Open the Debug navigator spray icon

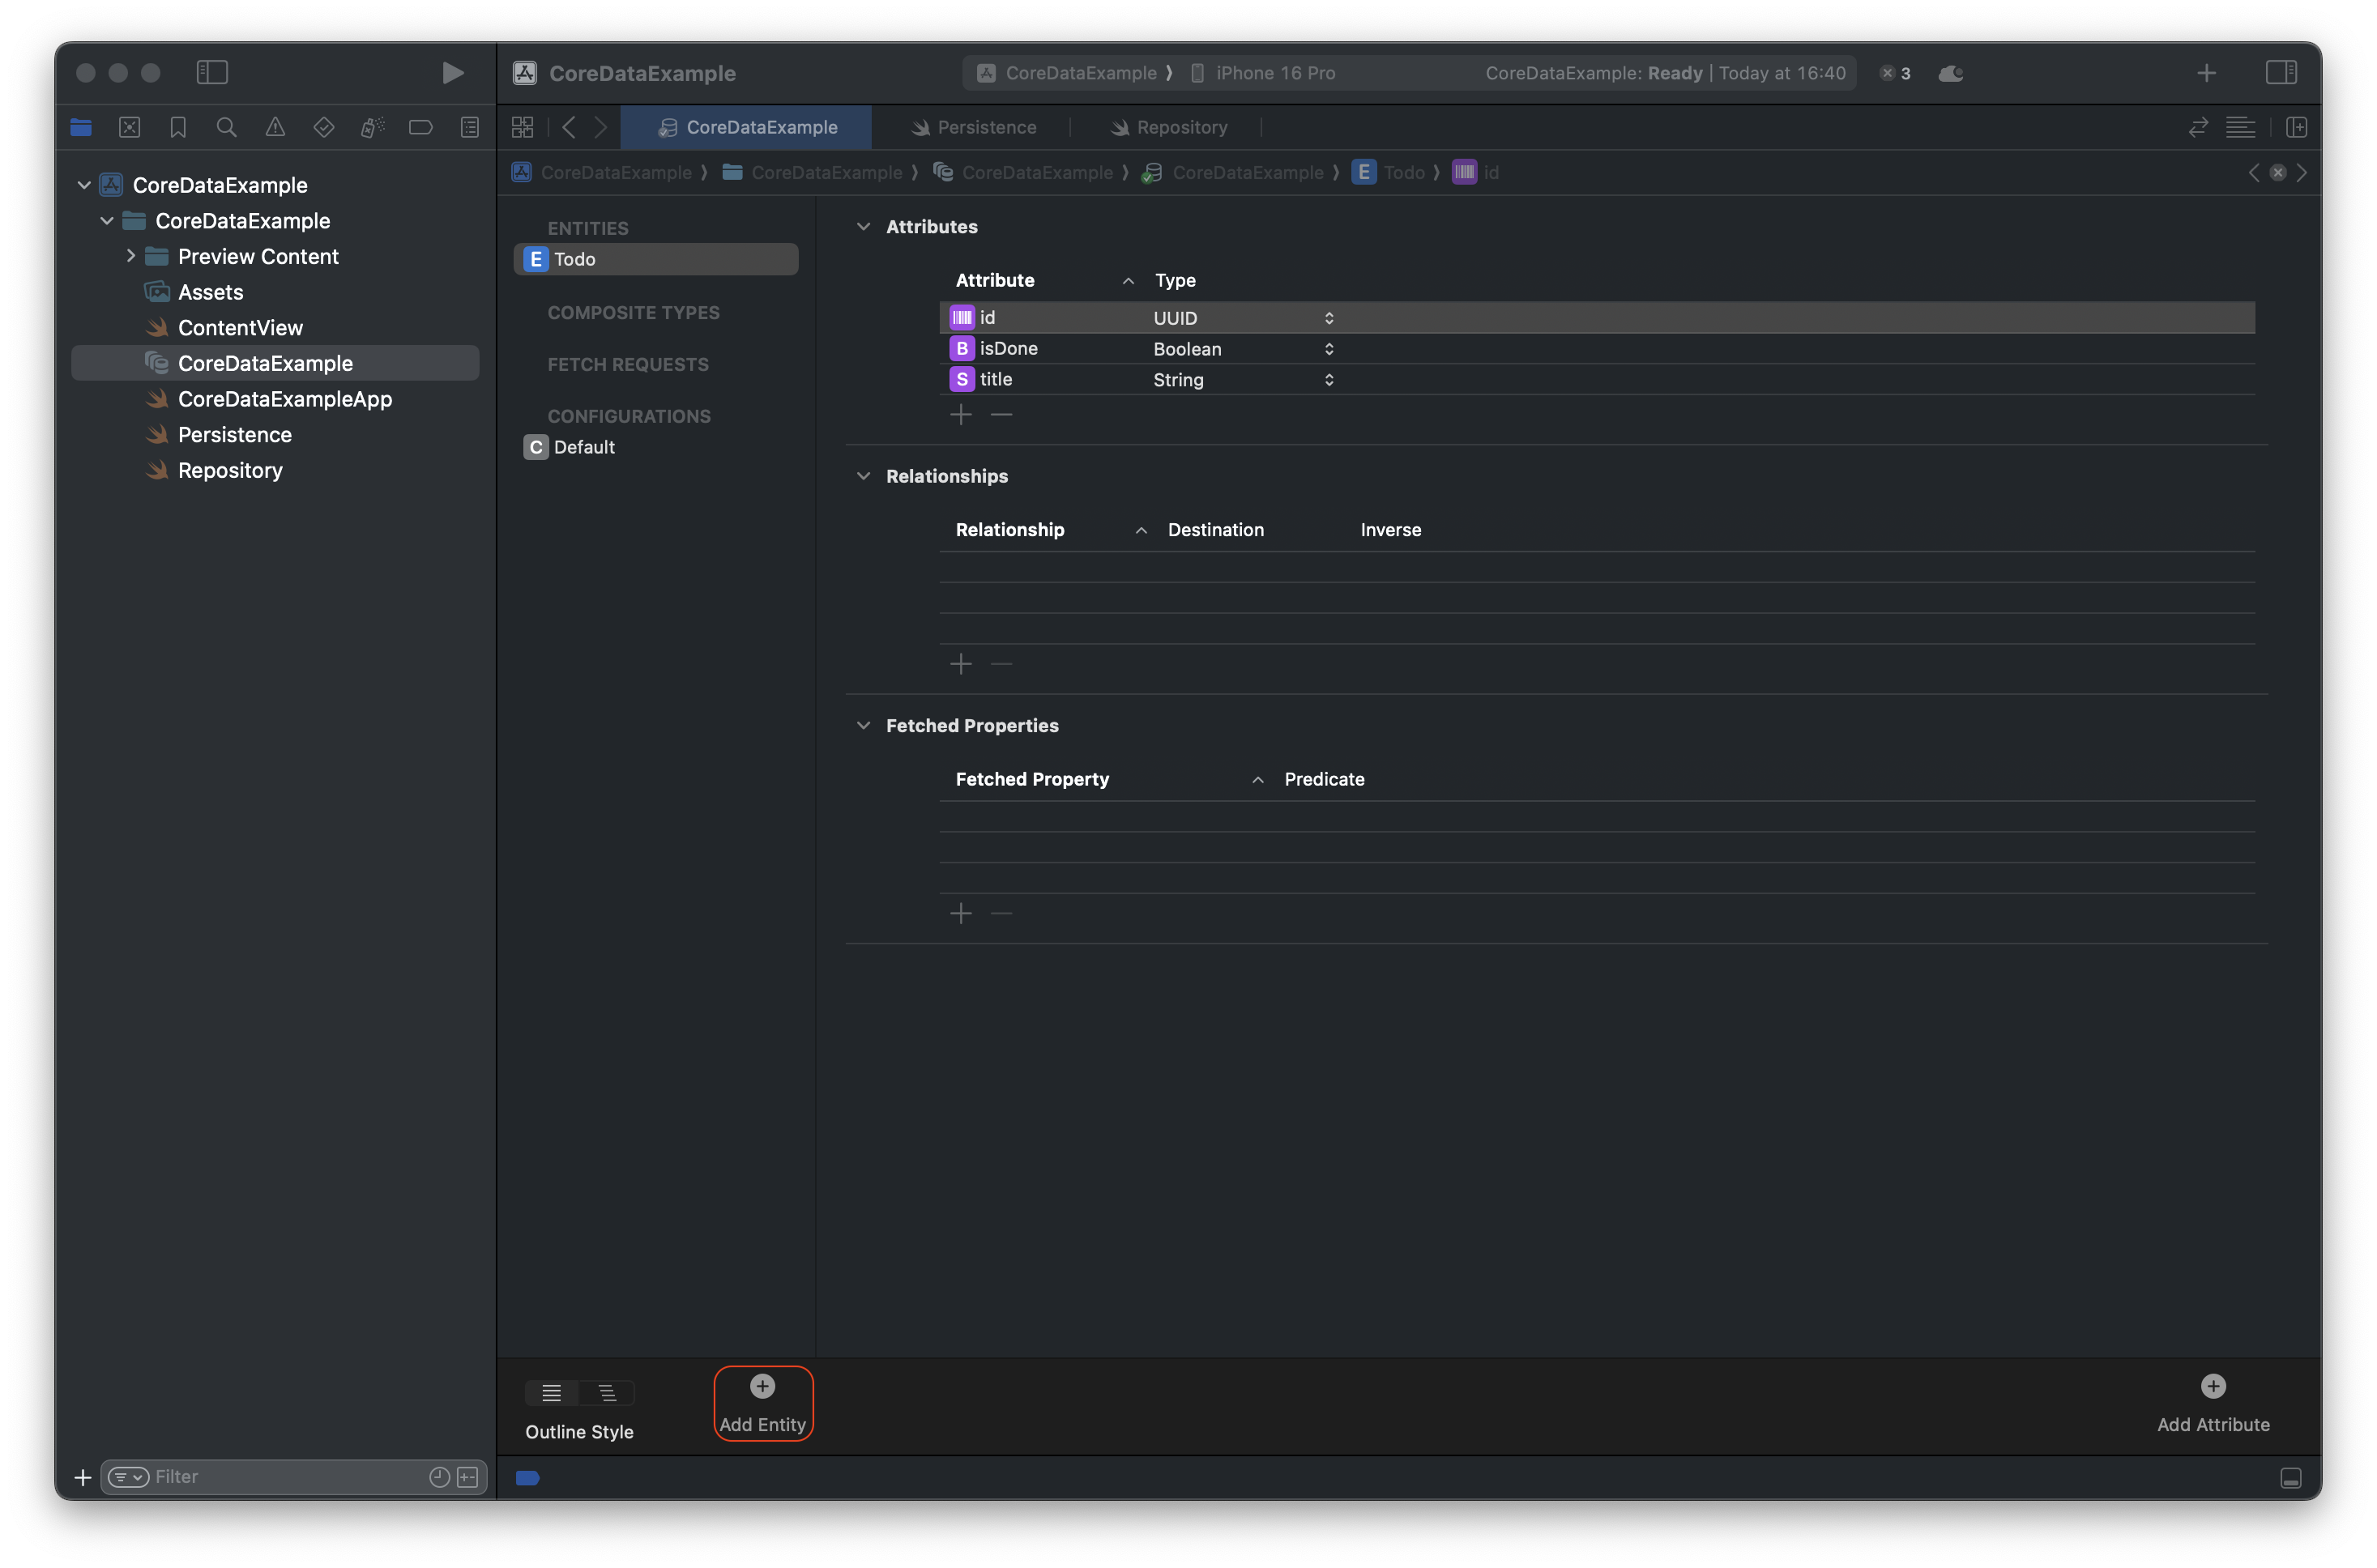coord(372,127)
